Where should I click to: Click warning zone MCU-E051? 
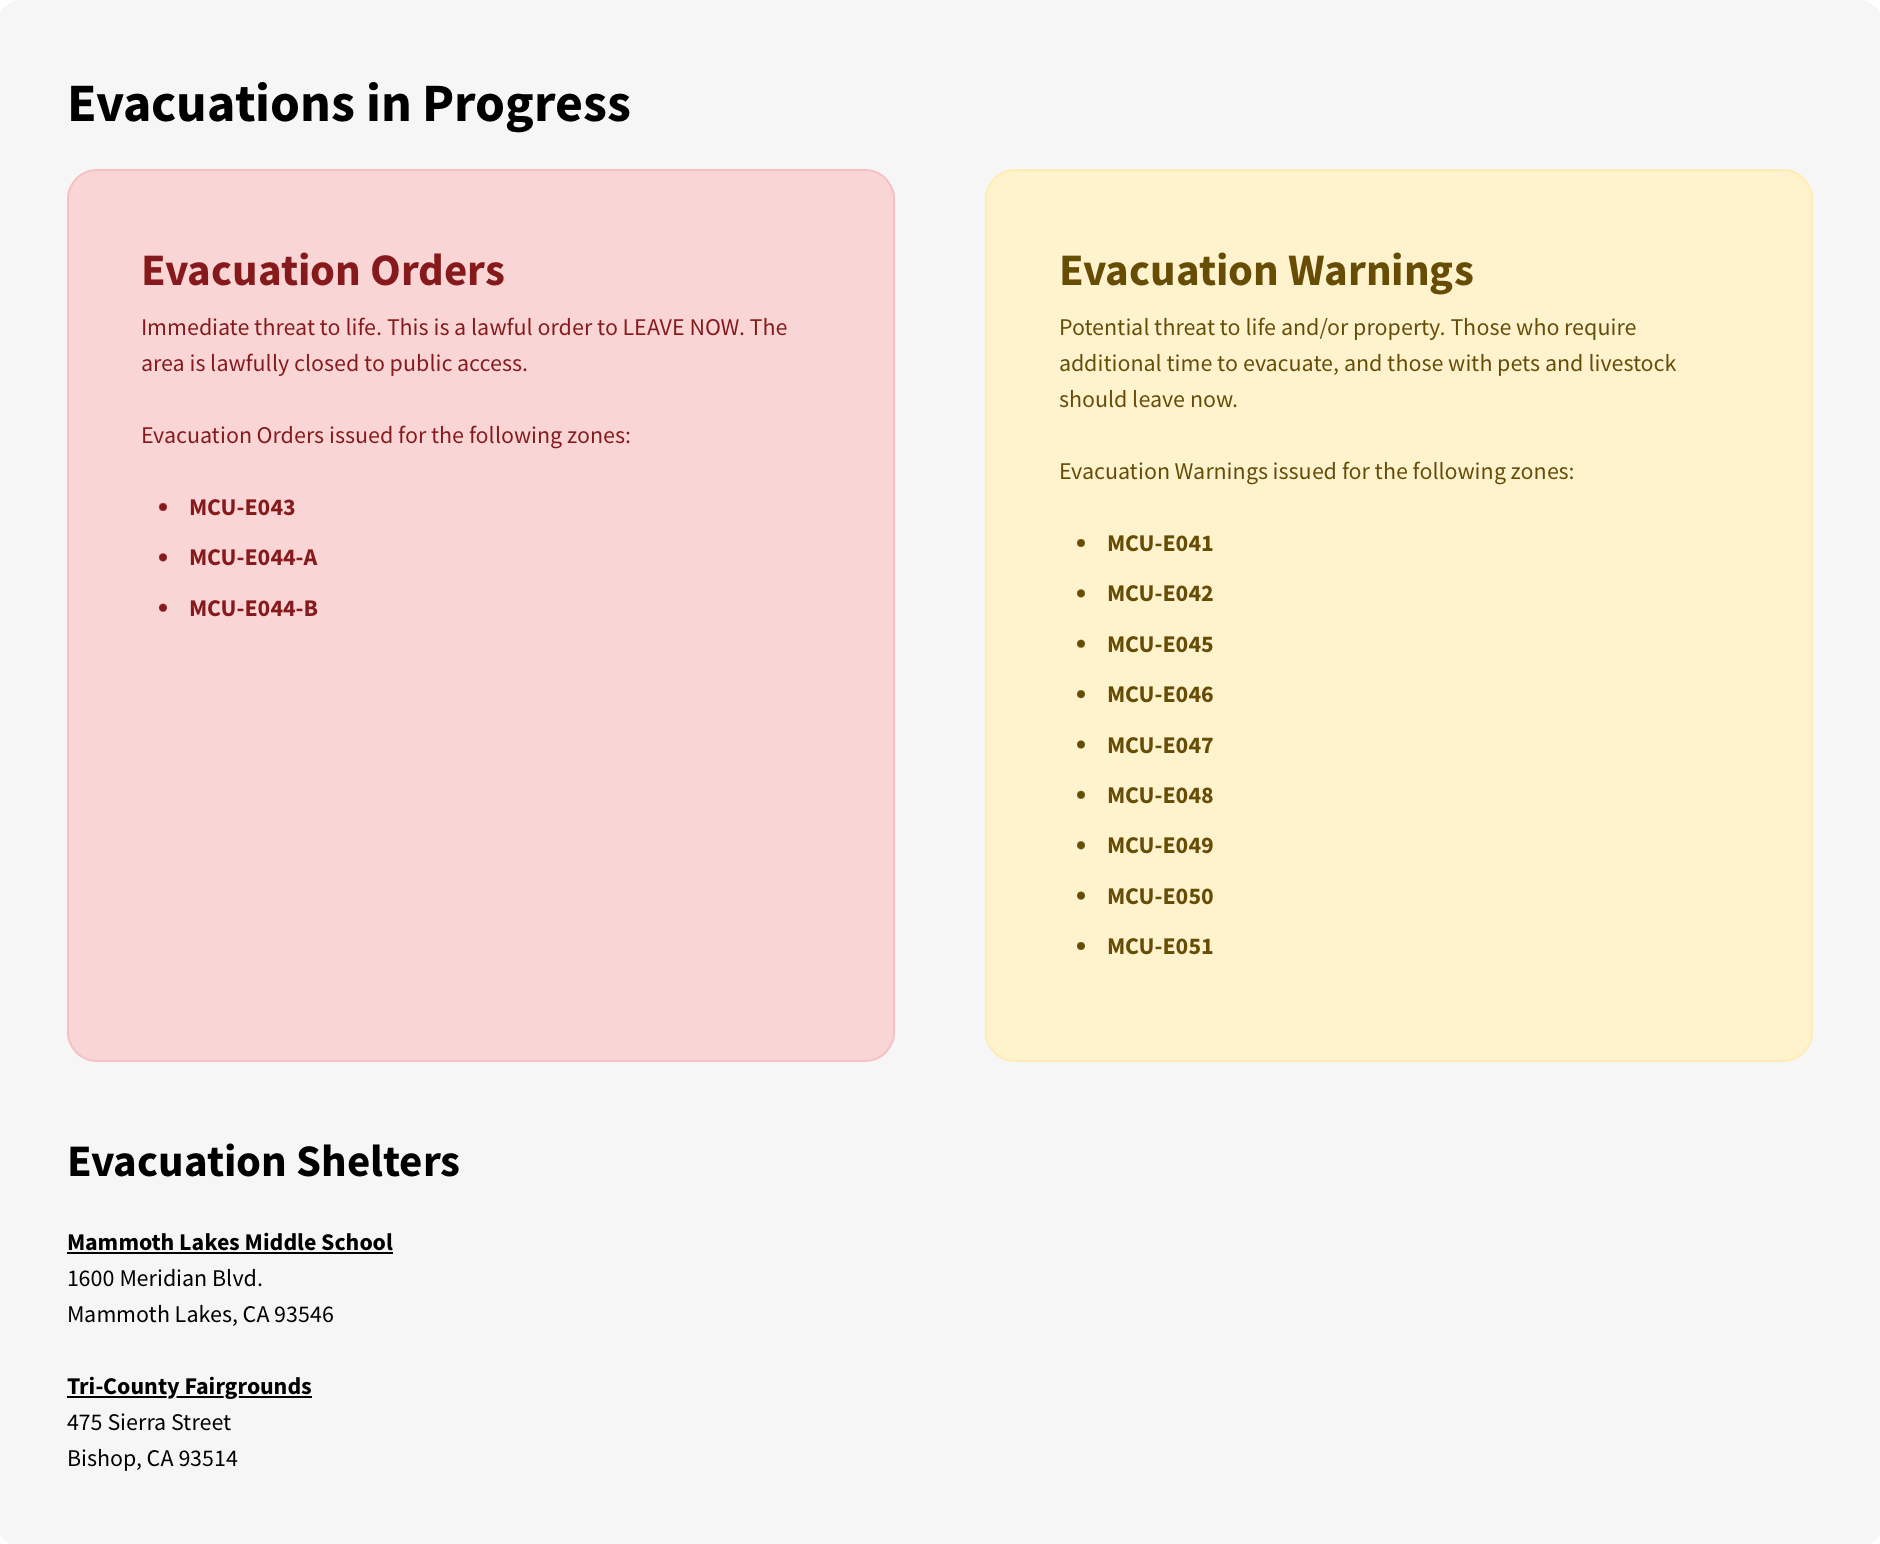[1160, 947]
